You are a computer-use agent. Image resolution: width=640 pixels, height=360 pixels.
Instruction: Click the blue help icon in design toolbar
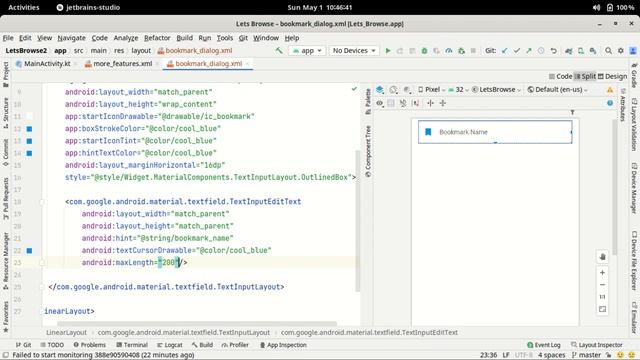click(x=610, y=103)
